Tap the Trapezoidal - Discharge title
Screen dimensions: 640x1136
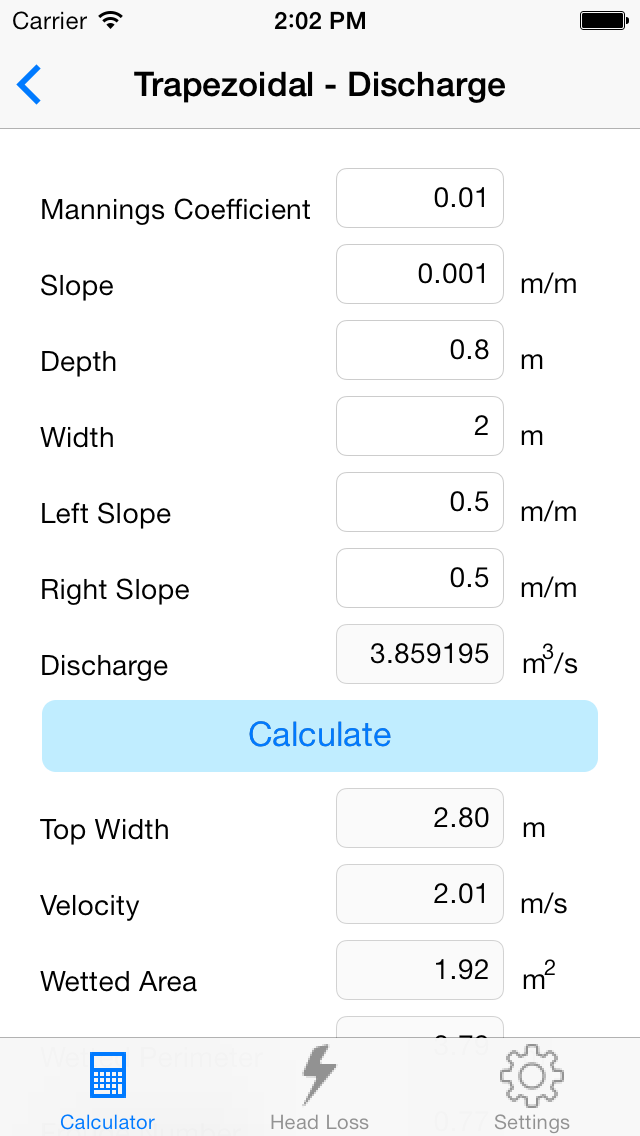(x=320, y=85)
